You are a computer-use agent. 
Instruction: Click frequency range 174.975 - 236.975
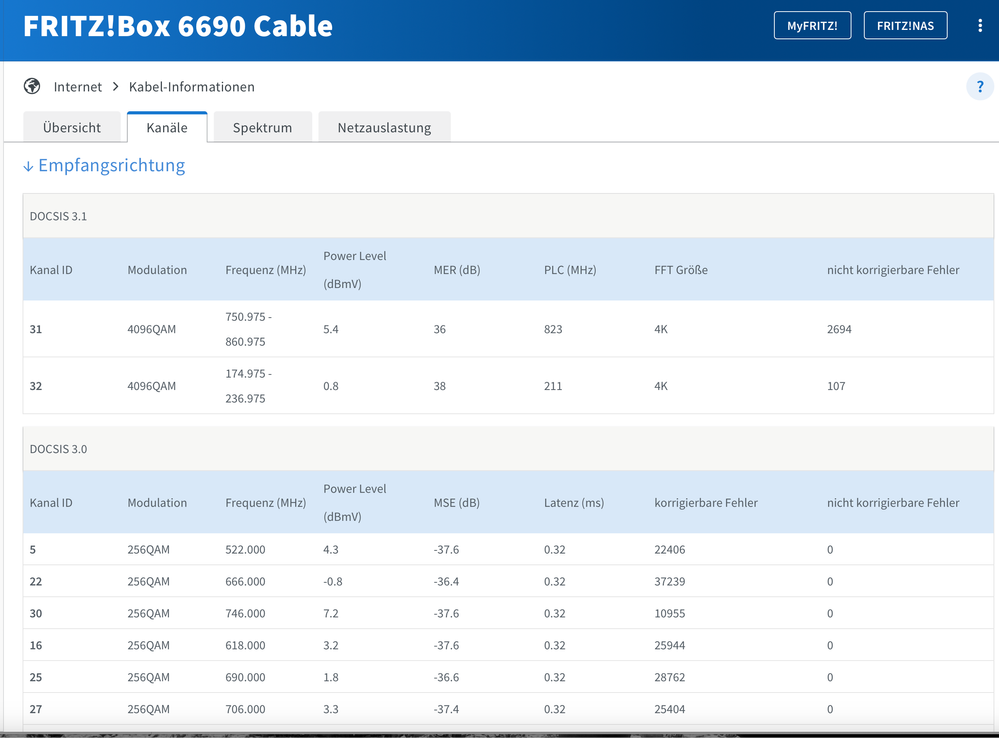click(x=248, y=386)
